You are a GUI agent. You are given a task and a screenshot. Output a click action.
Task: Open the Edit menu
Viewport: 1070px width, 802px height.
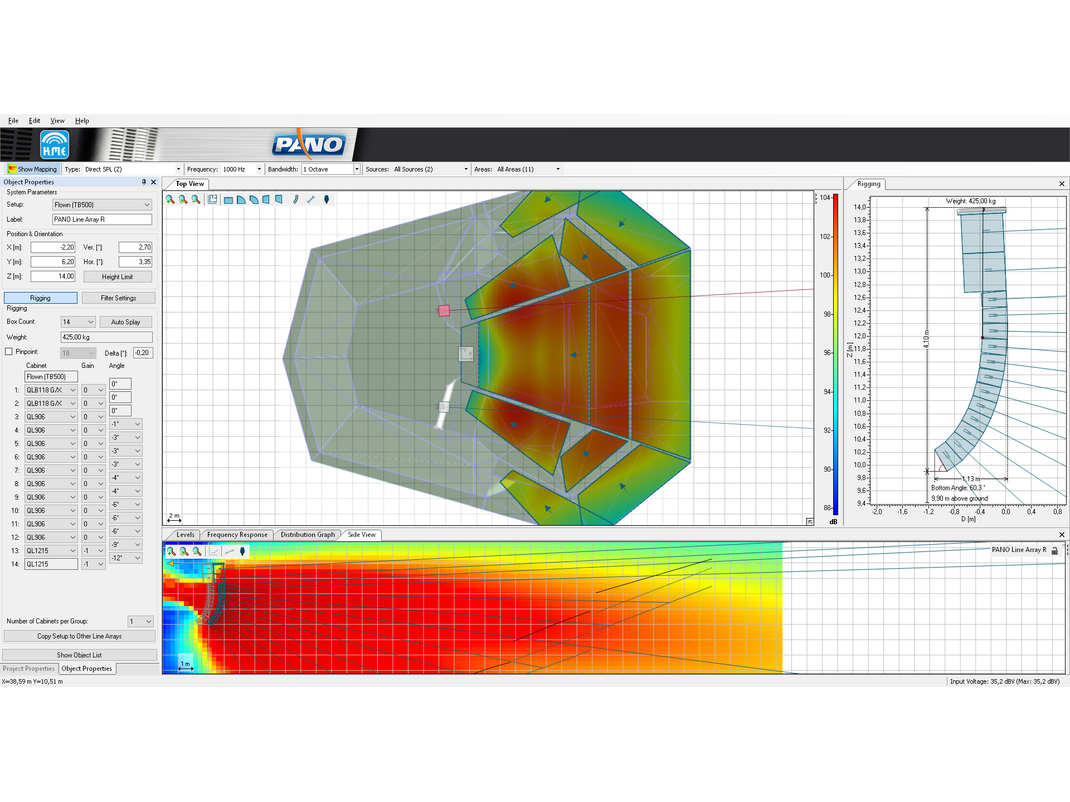click(x=34, y=121)
